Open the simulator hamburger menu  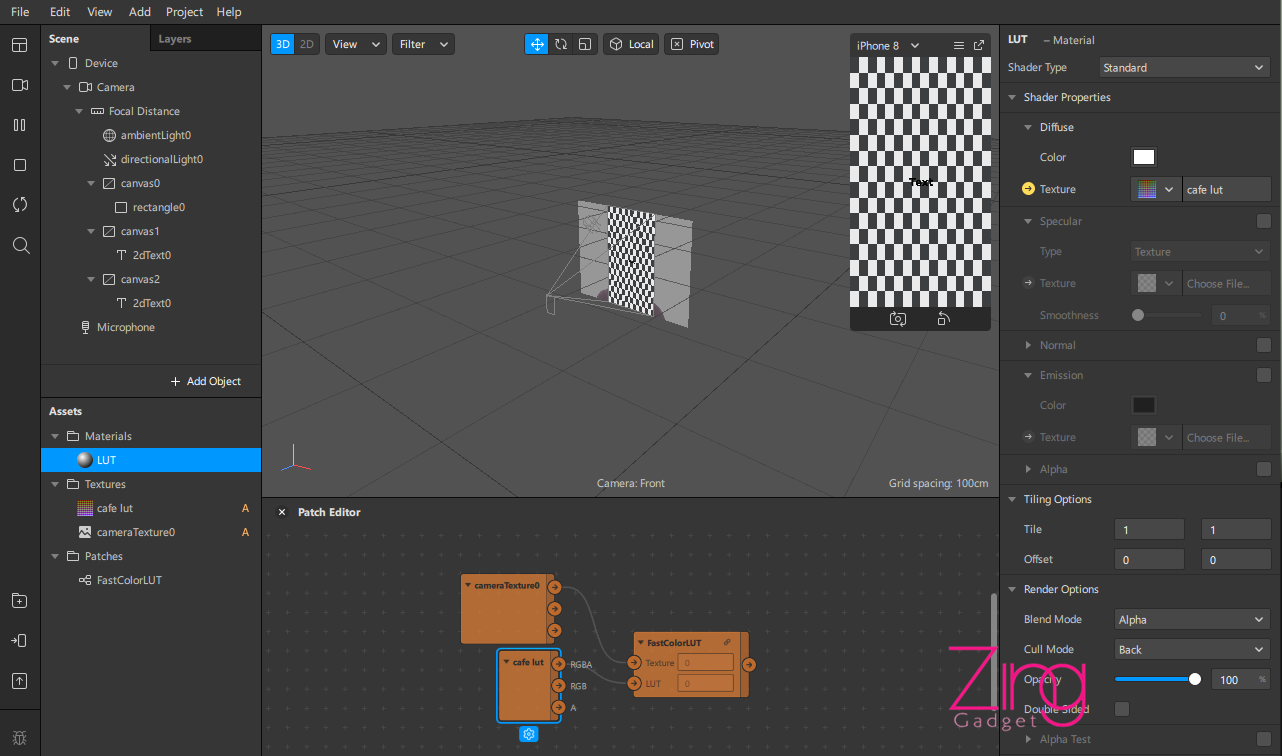(x=959, y=45)
